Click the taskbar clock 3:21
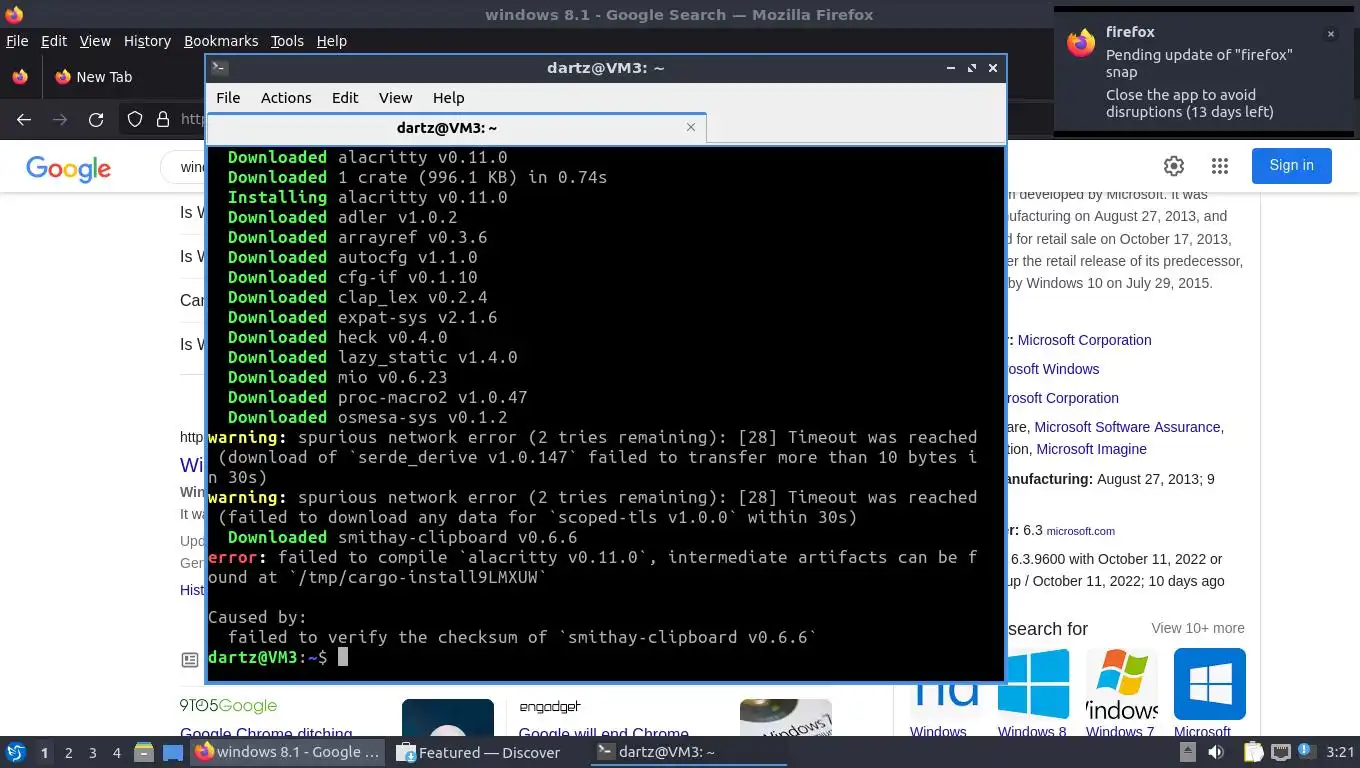This screenshot has width=1360, height=768. (x=1340, y=752)
